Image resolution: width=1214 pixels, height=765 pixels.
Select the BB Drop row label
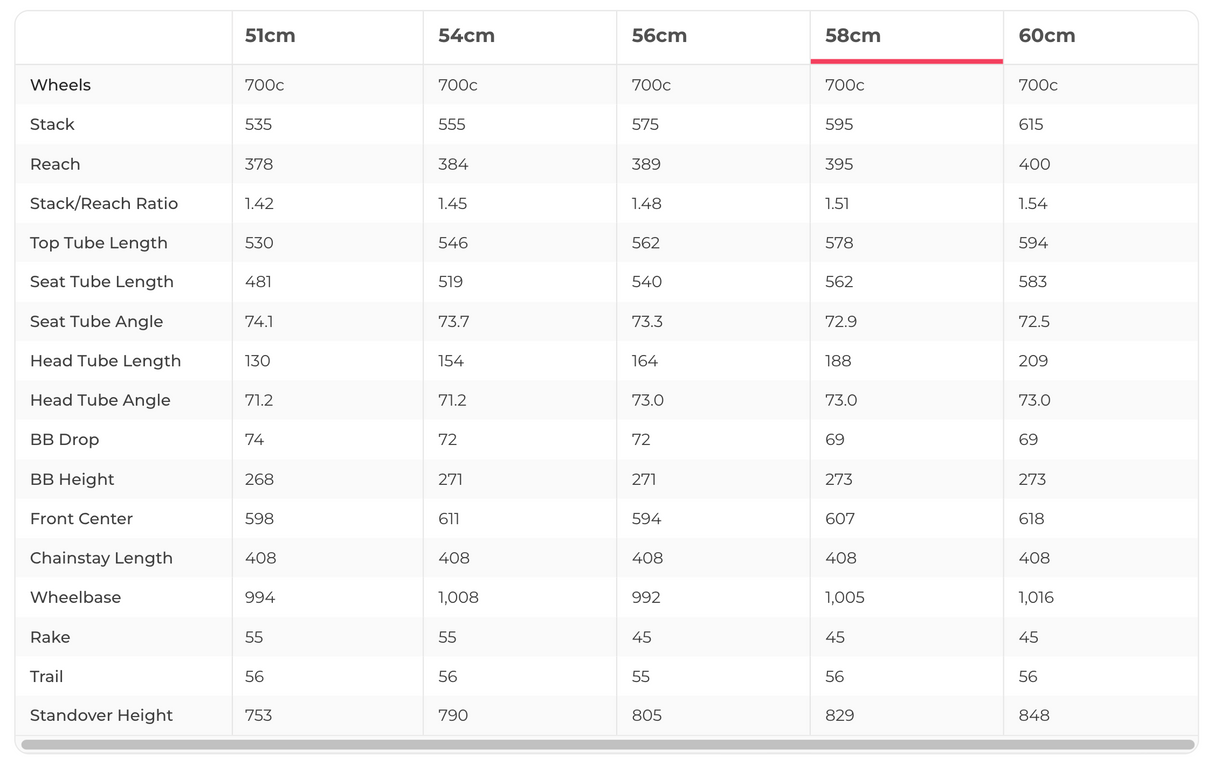click(64, 439)
